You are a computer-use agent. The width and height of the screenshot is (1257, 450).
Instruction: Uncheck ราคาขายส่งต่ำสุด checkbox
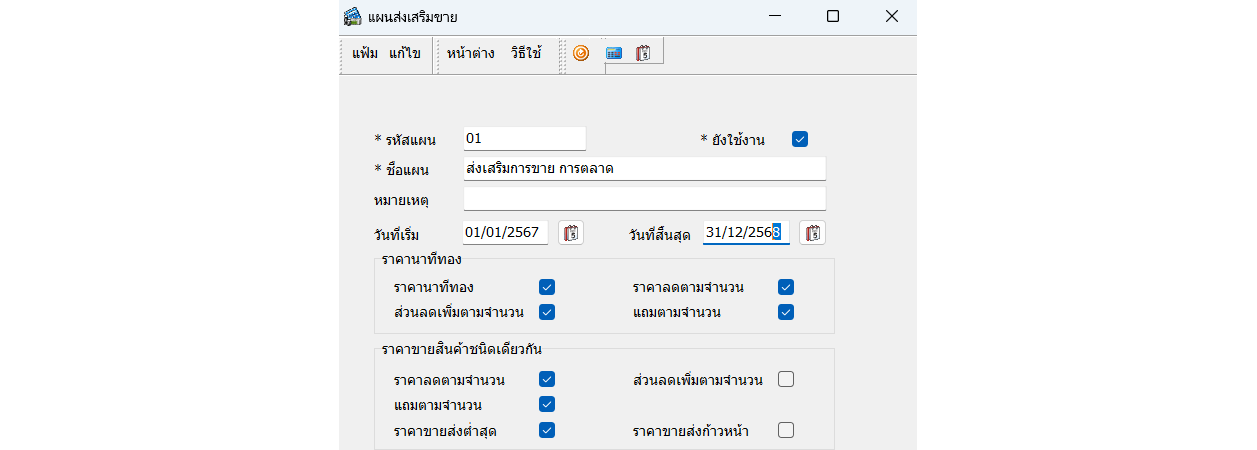547,430
